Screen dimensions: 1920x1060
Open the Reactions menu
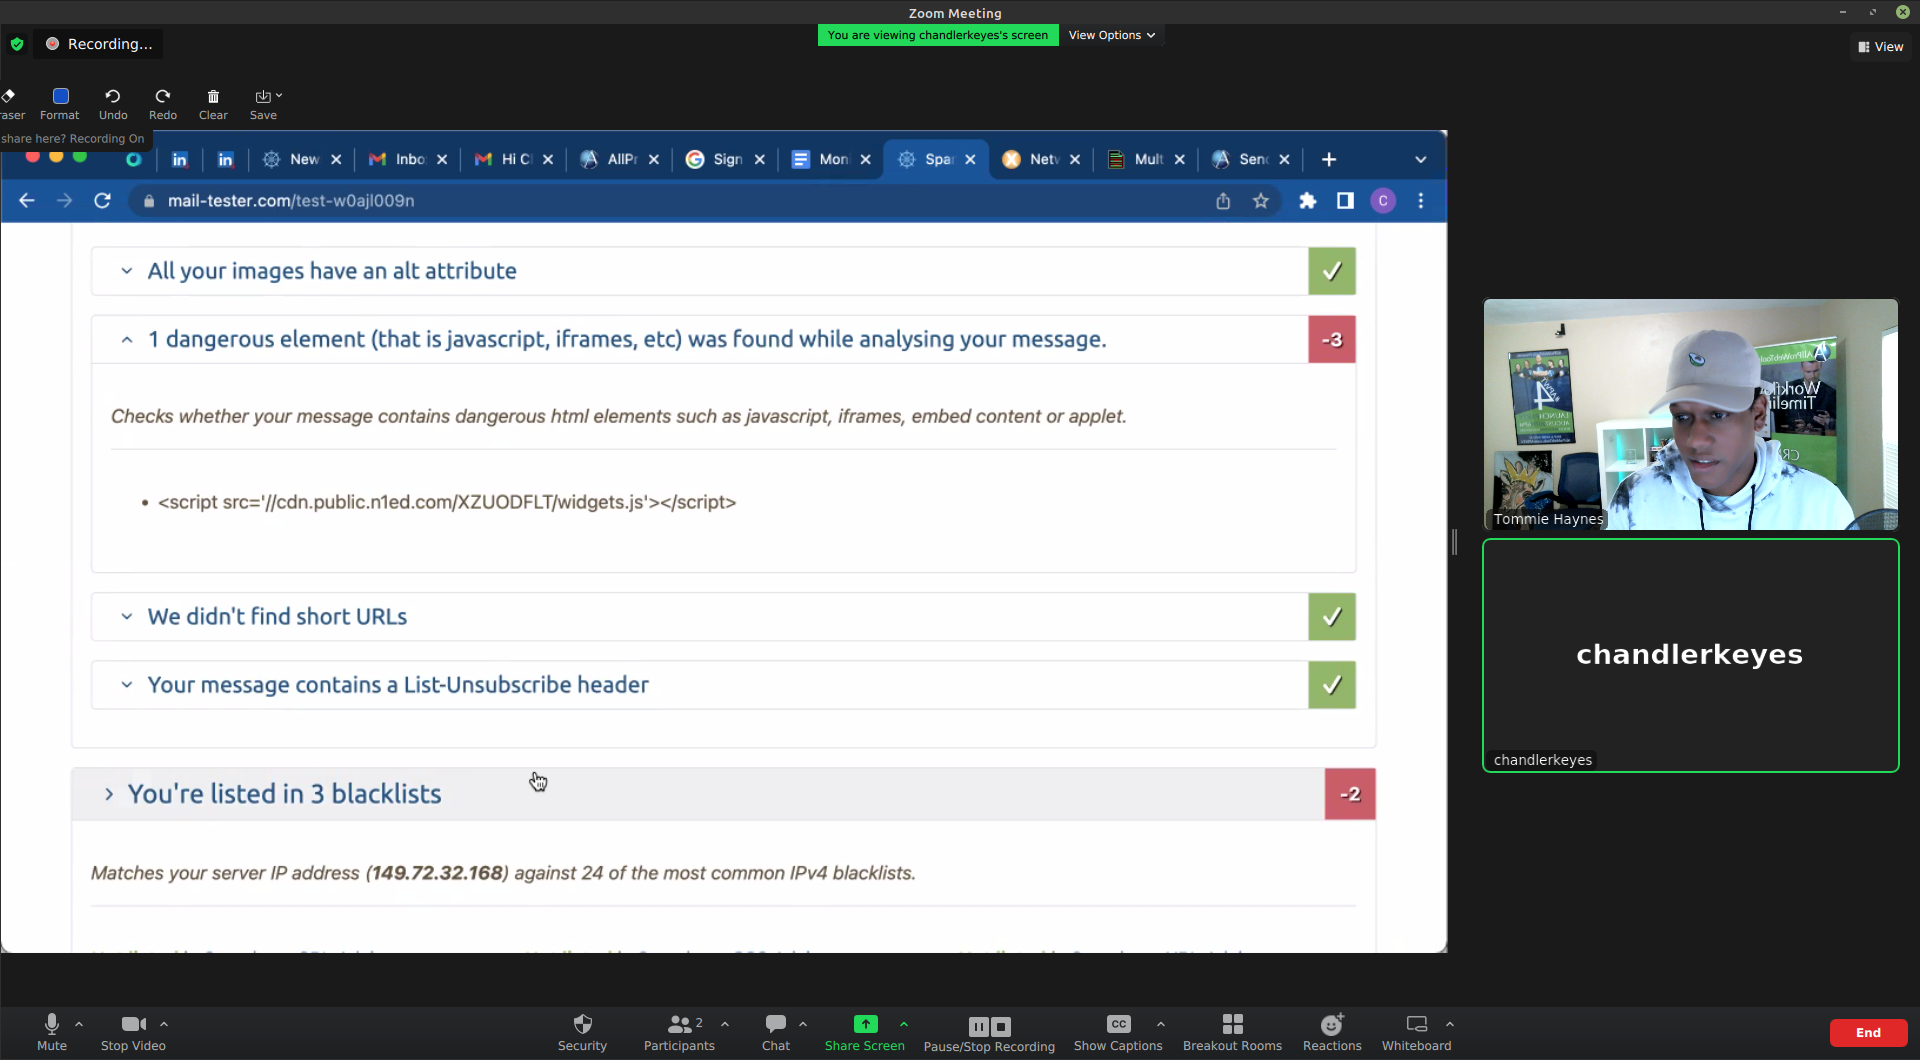[1332, 1032]
